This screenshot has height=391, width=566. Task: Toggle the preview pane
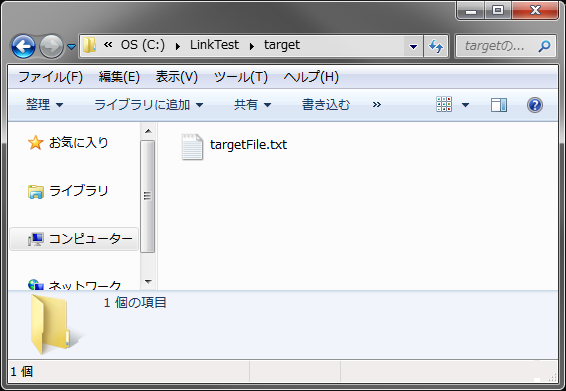click(499, 105)
